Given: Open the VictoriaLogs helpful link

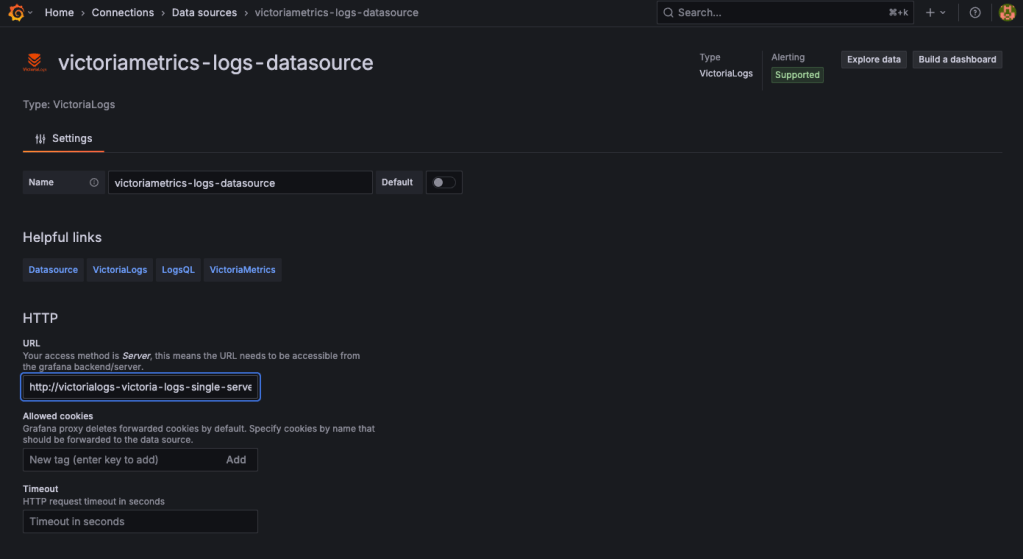Looking at the screenshot, I should click(120, 269).
